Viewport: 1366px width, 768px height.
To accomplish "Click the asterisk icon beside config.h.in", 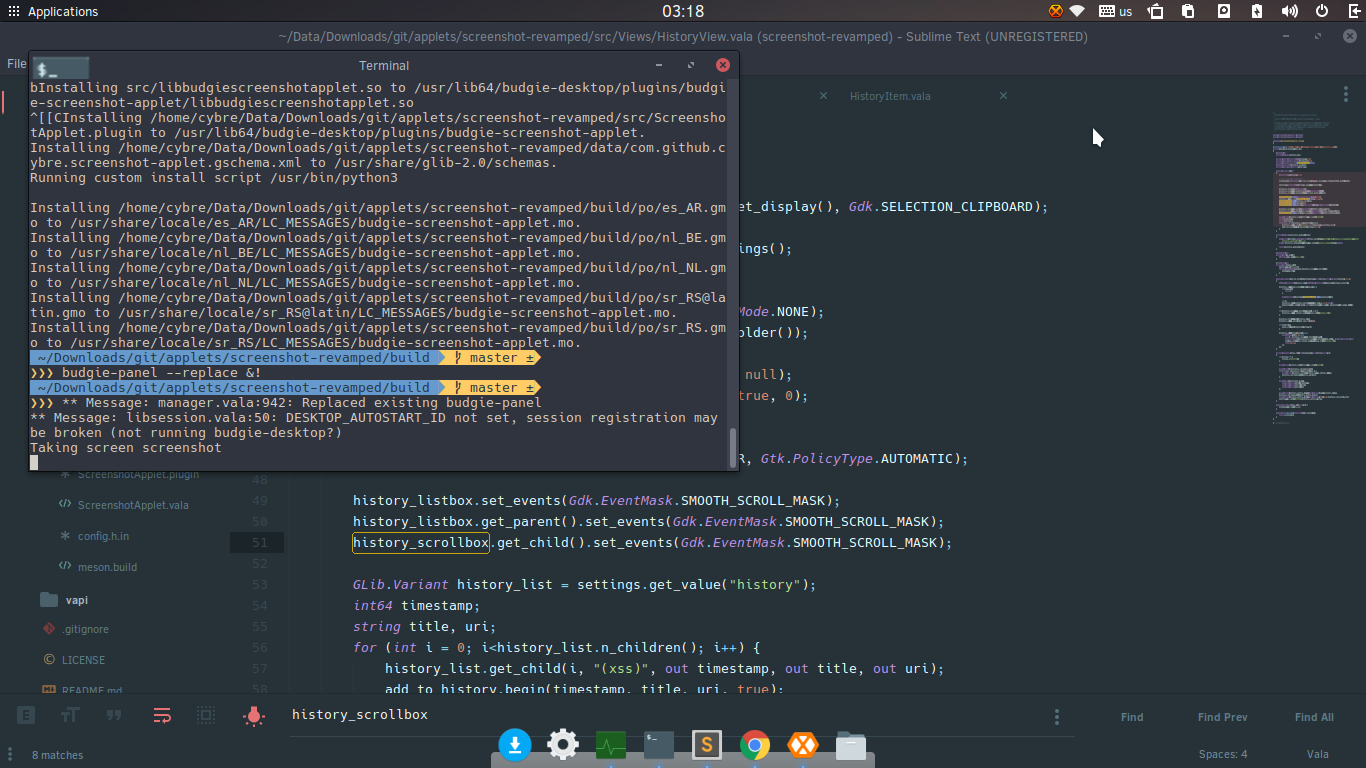I will coord(65,535).
